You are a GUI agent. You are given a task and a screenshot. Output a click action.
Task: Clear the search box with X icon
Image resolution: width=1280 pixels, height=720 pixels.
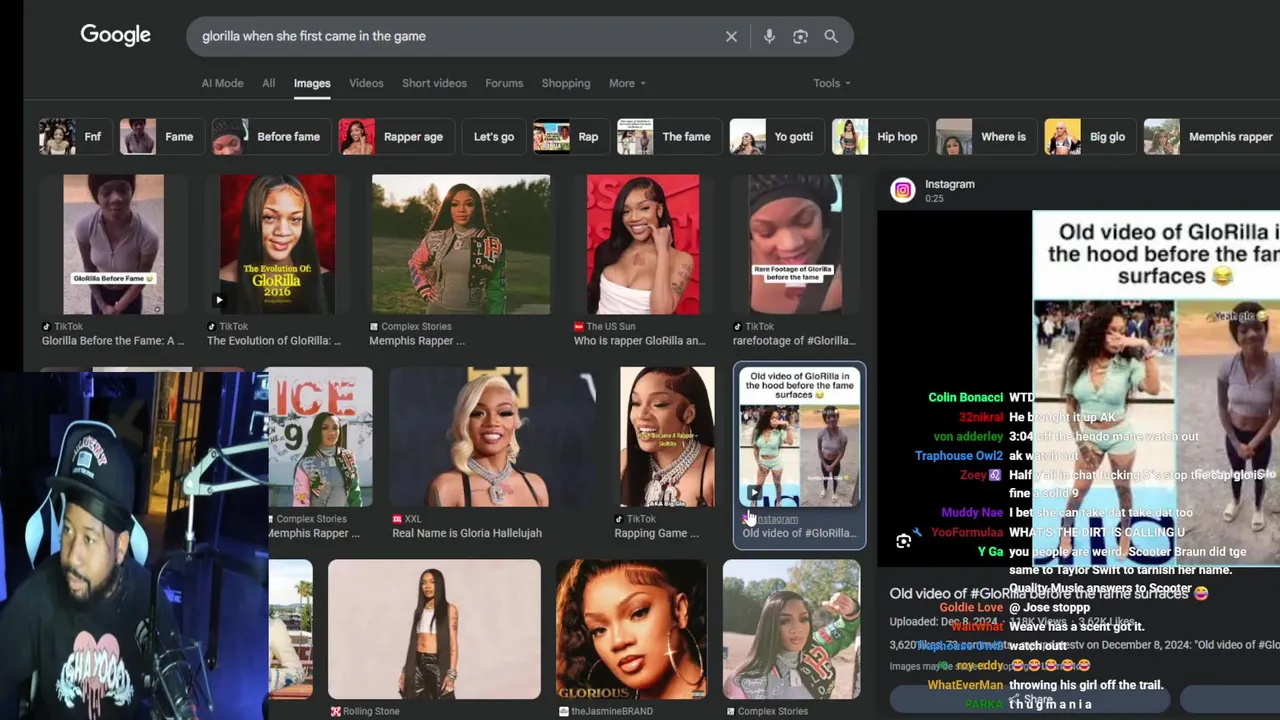(731, 36)
